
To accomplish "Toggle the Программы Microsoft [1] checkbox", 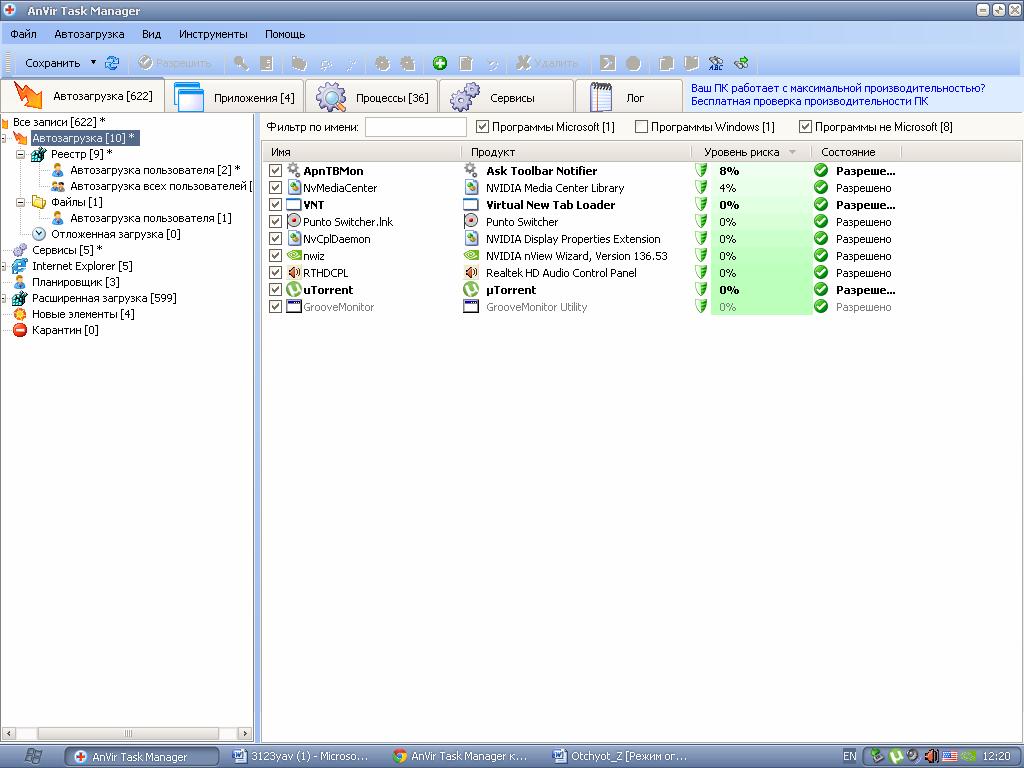I will pos(482,127).
